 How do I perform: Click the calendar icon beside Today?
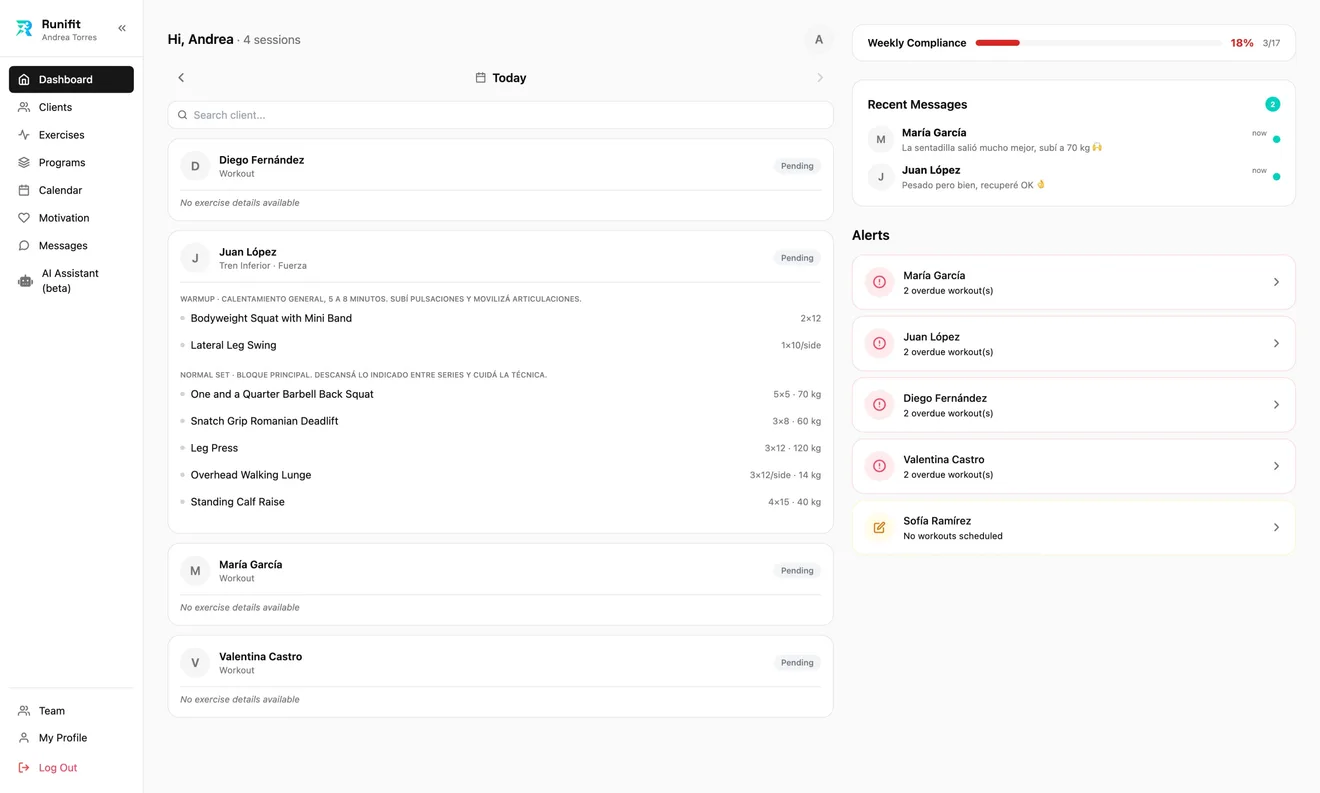[481, 78]
